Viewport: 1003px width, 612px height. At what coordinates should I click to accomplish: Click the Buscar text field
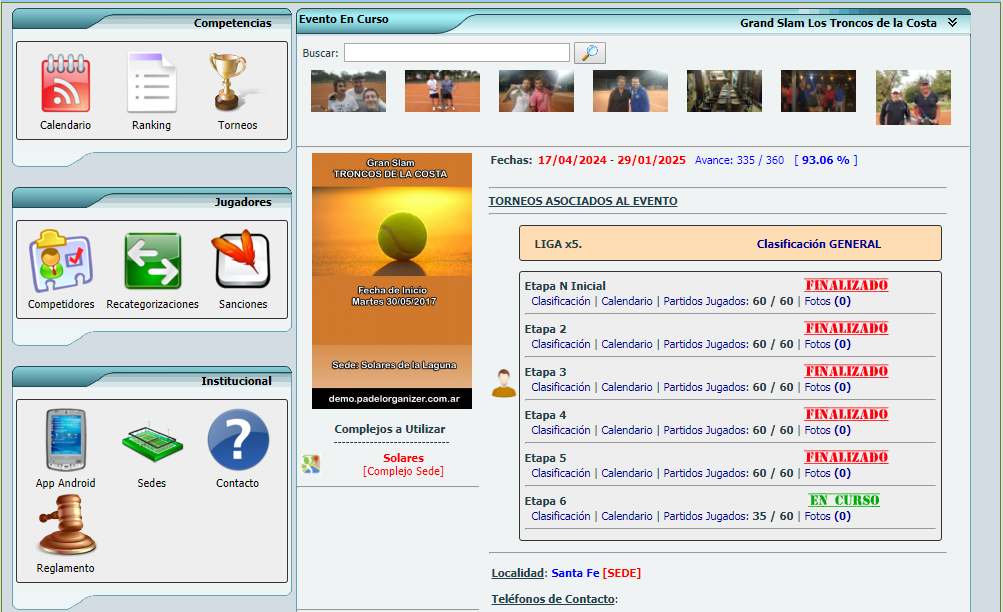[457, 53]
